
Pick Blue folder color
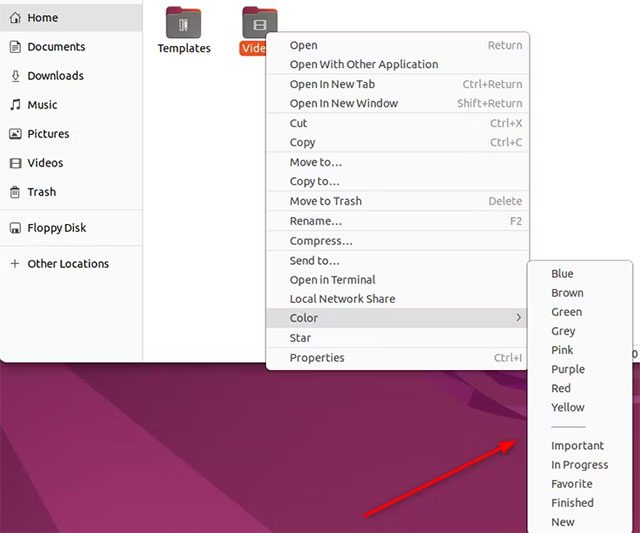580,273
